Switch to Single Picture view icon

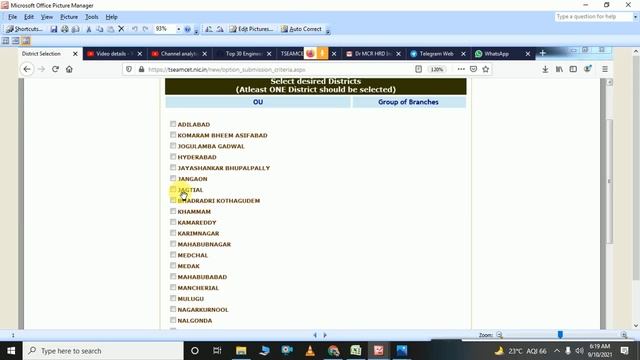pyautogui.click(x=26, y=41)
